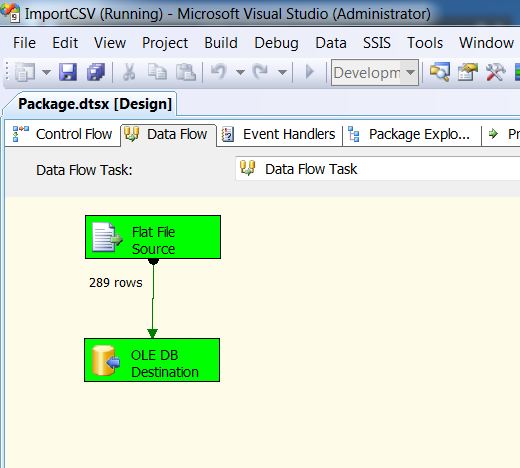
Task: Expand the Redo history dropdown arrow
Action: pyautogui.click(x=282, y=72)
